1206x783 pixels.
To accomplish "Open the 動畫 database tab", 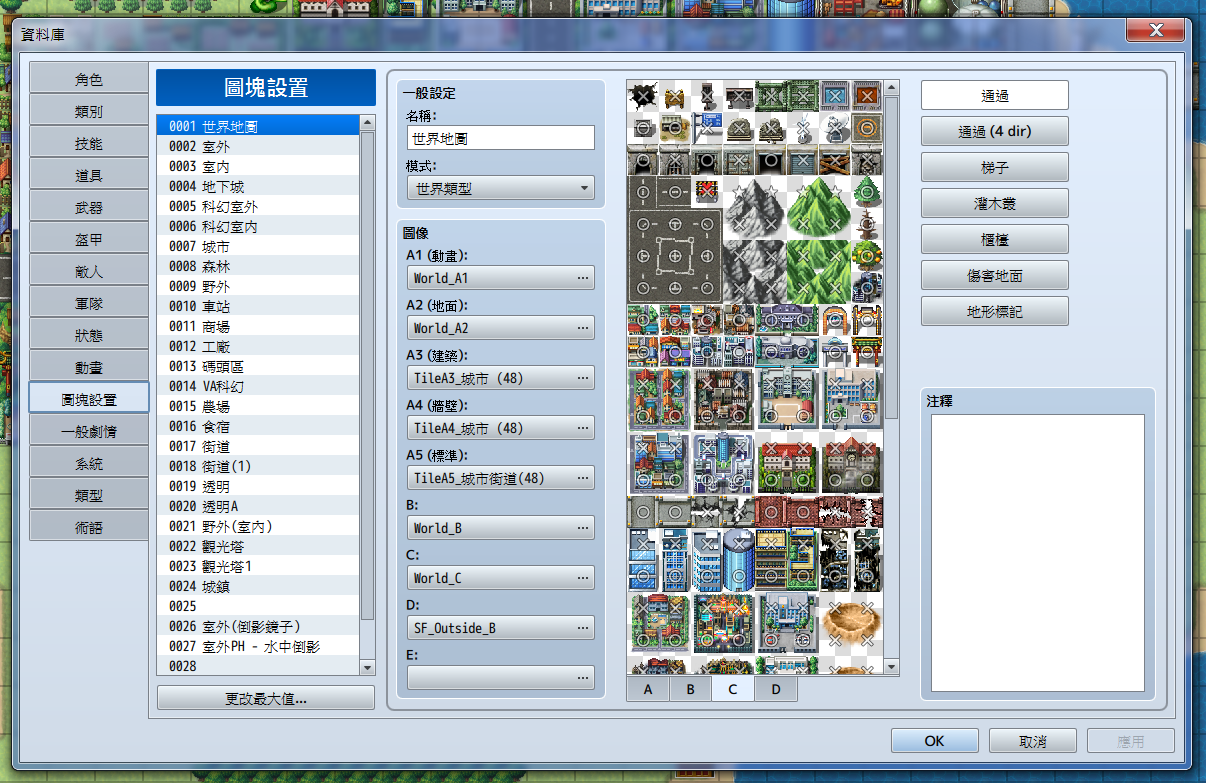I will tap(89, 367).
